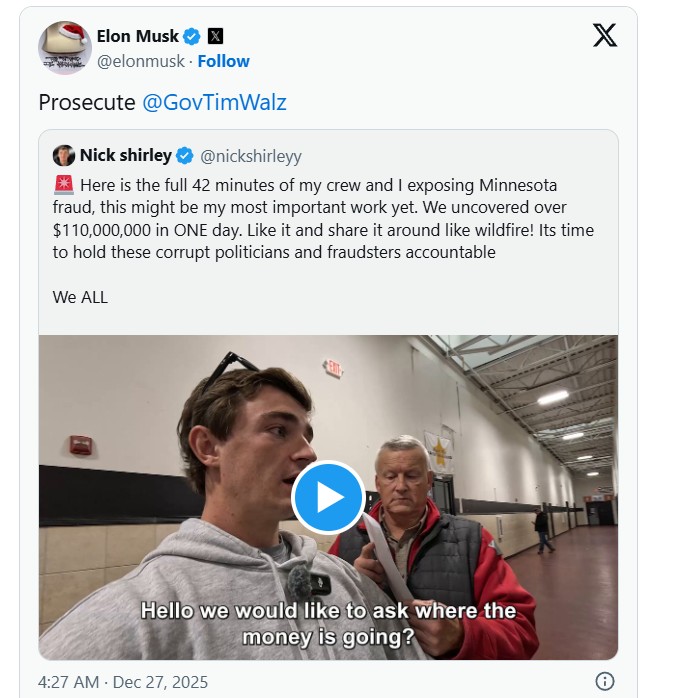Click Elon Musk's blue verified badge
The width and height of the screenshot is (687, 698).
pyautogui.click(x=192, y=37)
